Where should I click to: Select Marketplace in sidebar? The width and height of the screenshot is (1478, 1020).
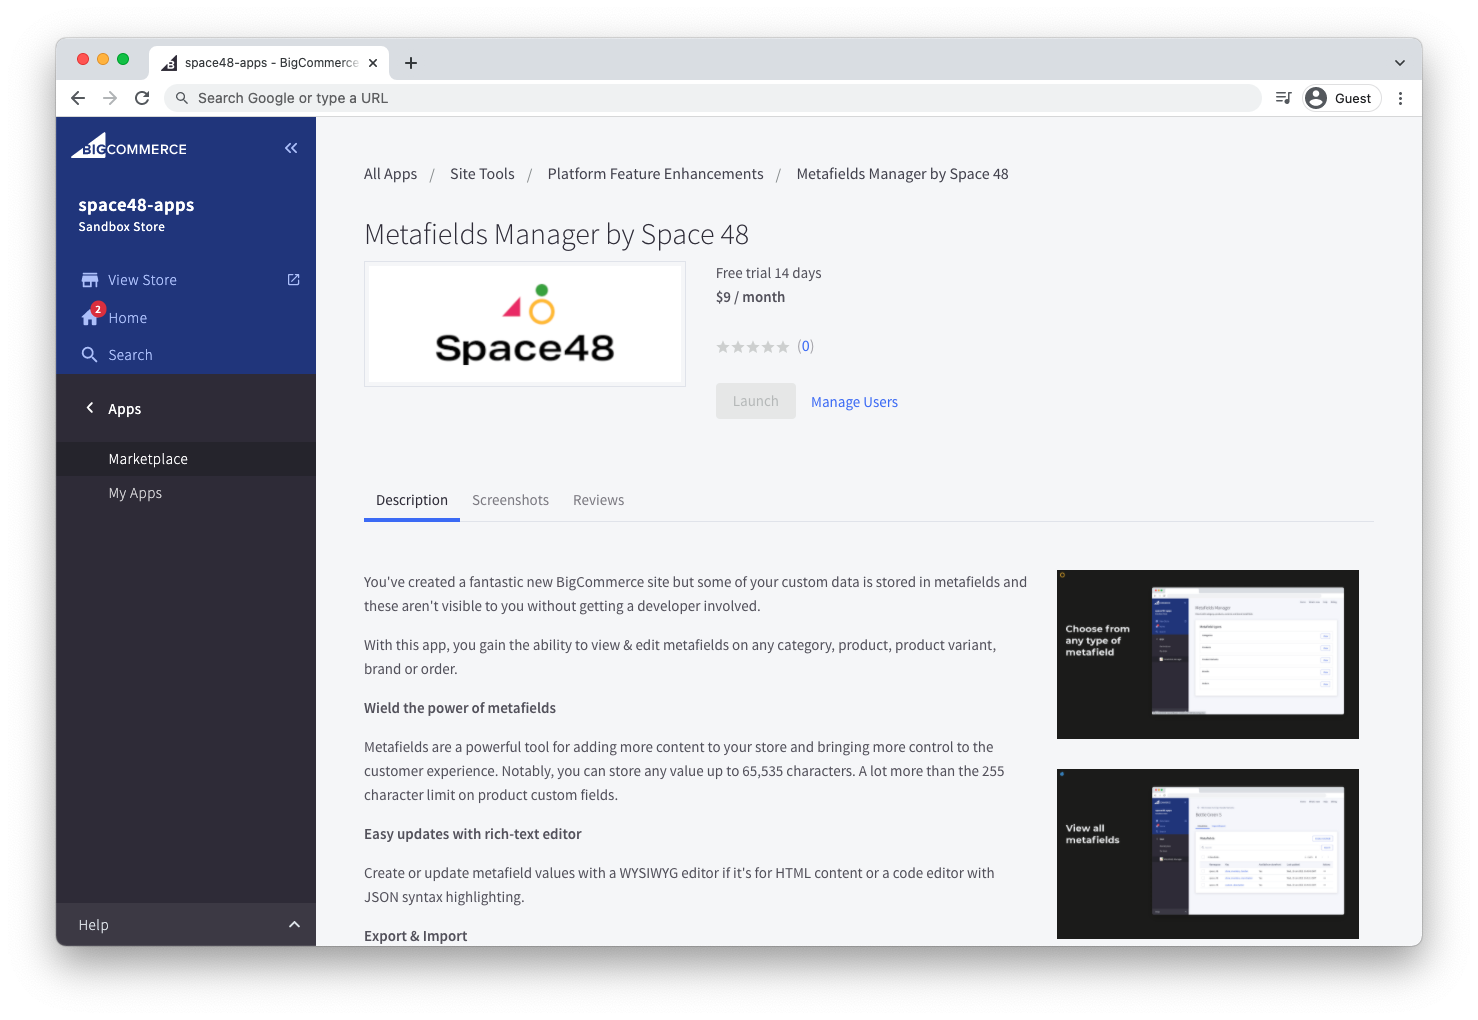(186, 459)
